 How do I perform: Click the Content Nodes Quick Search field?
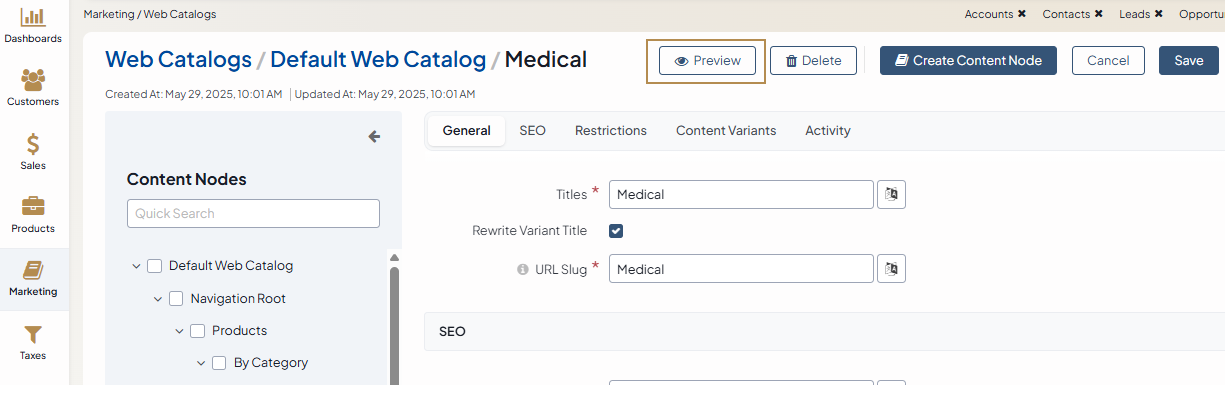[x=253, y=213]
